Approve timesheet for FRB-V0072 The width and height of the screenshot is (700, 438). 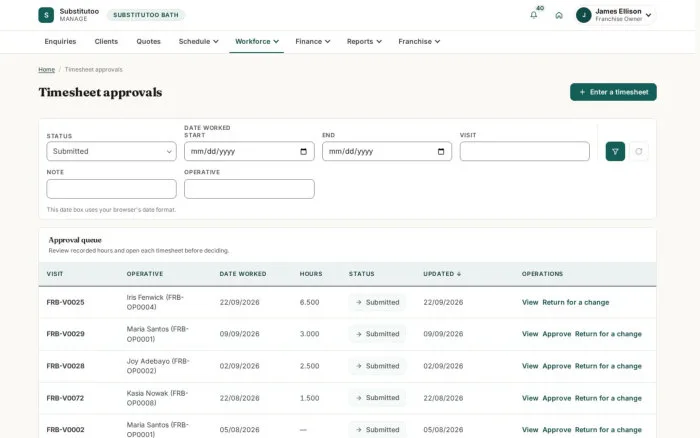tap(557, 398)
